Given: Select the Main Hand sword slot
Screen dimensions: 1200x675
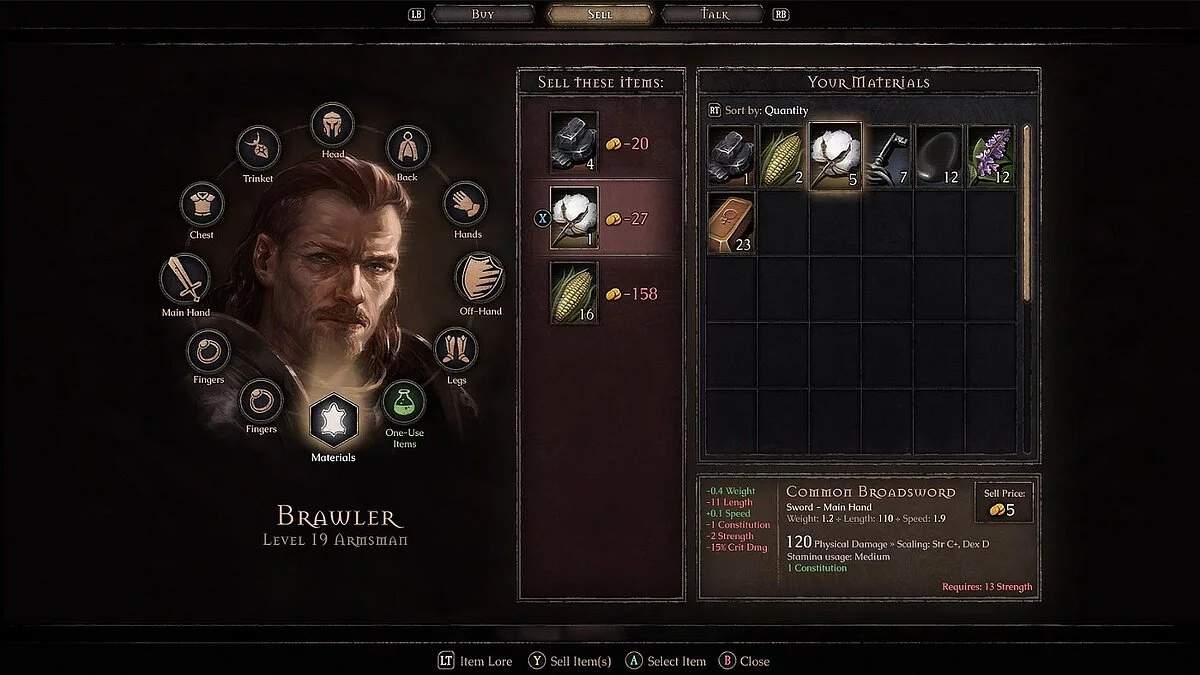Looking at the screenshot, I should point(186,278).
